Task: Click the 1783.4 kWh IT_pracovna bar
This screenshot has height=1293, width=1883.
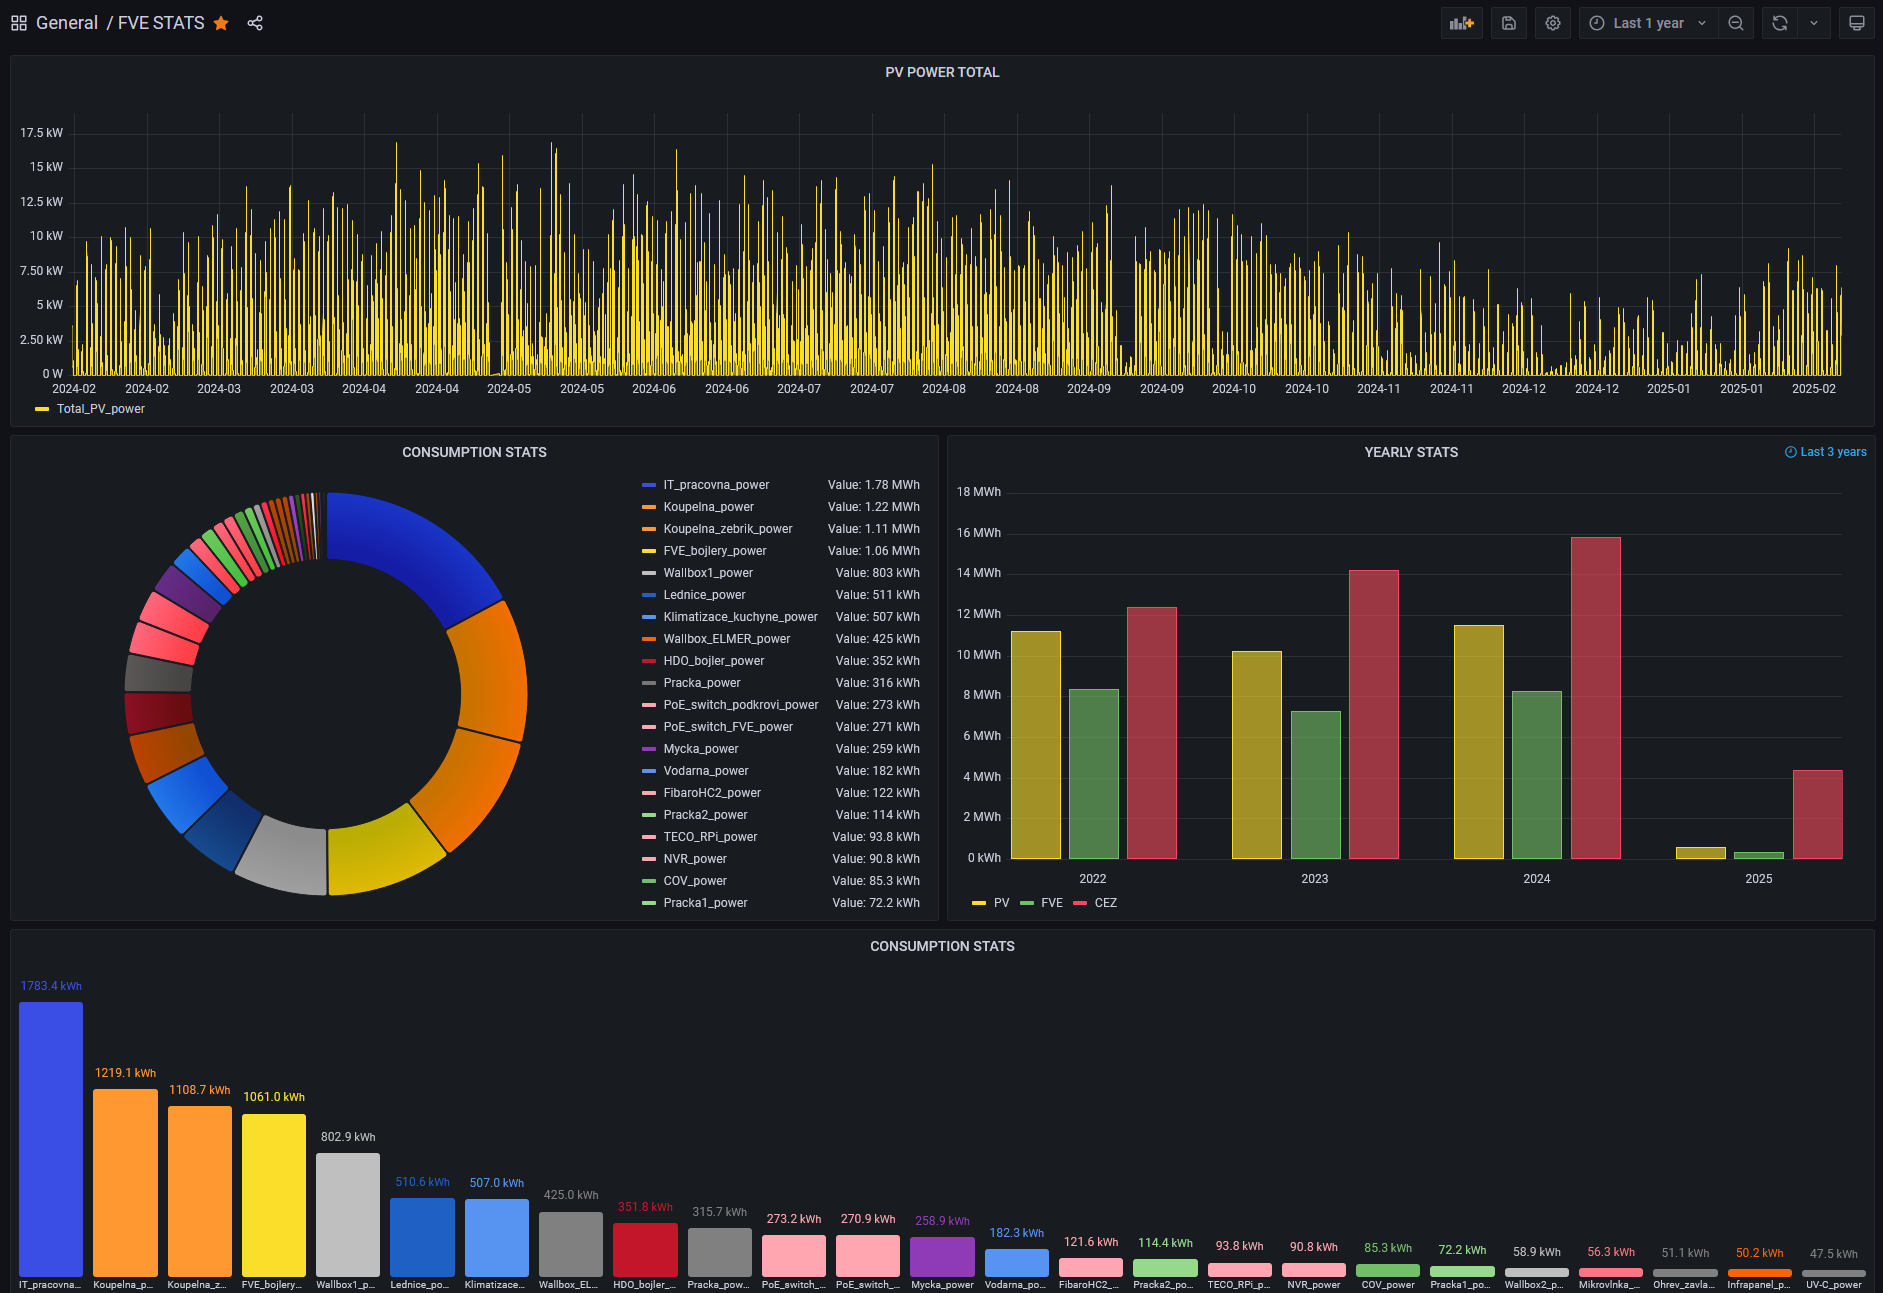Action: point(51,1138)
